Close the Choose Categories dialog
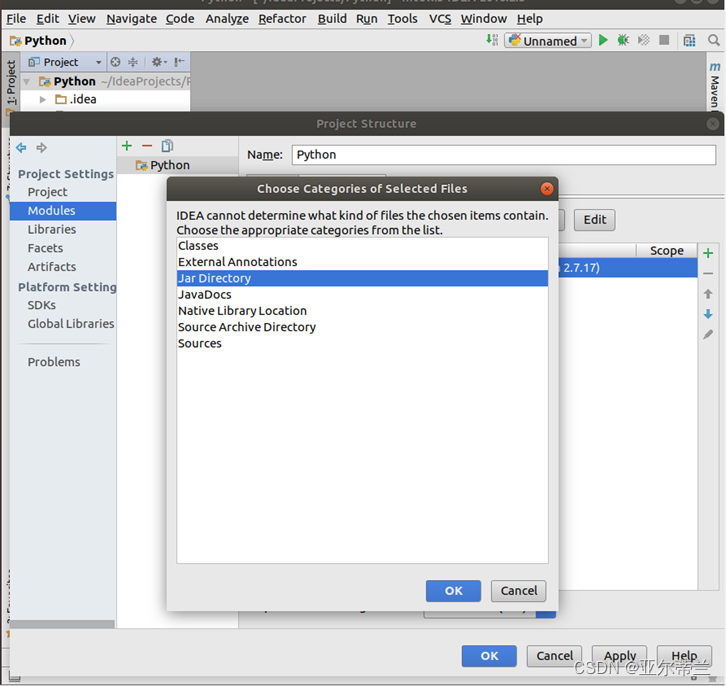The height and width of the screenshot is (686, 726). [x=547, y=189]
